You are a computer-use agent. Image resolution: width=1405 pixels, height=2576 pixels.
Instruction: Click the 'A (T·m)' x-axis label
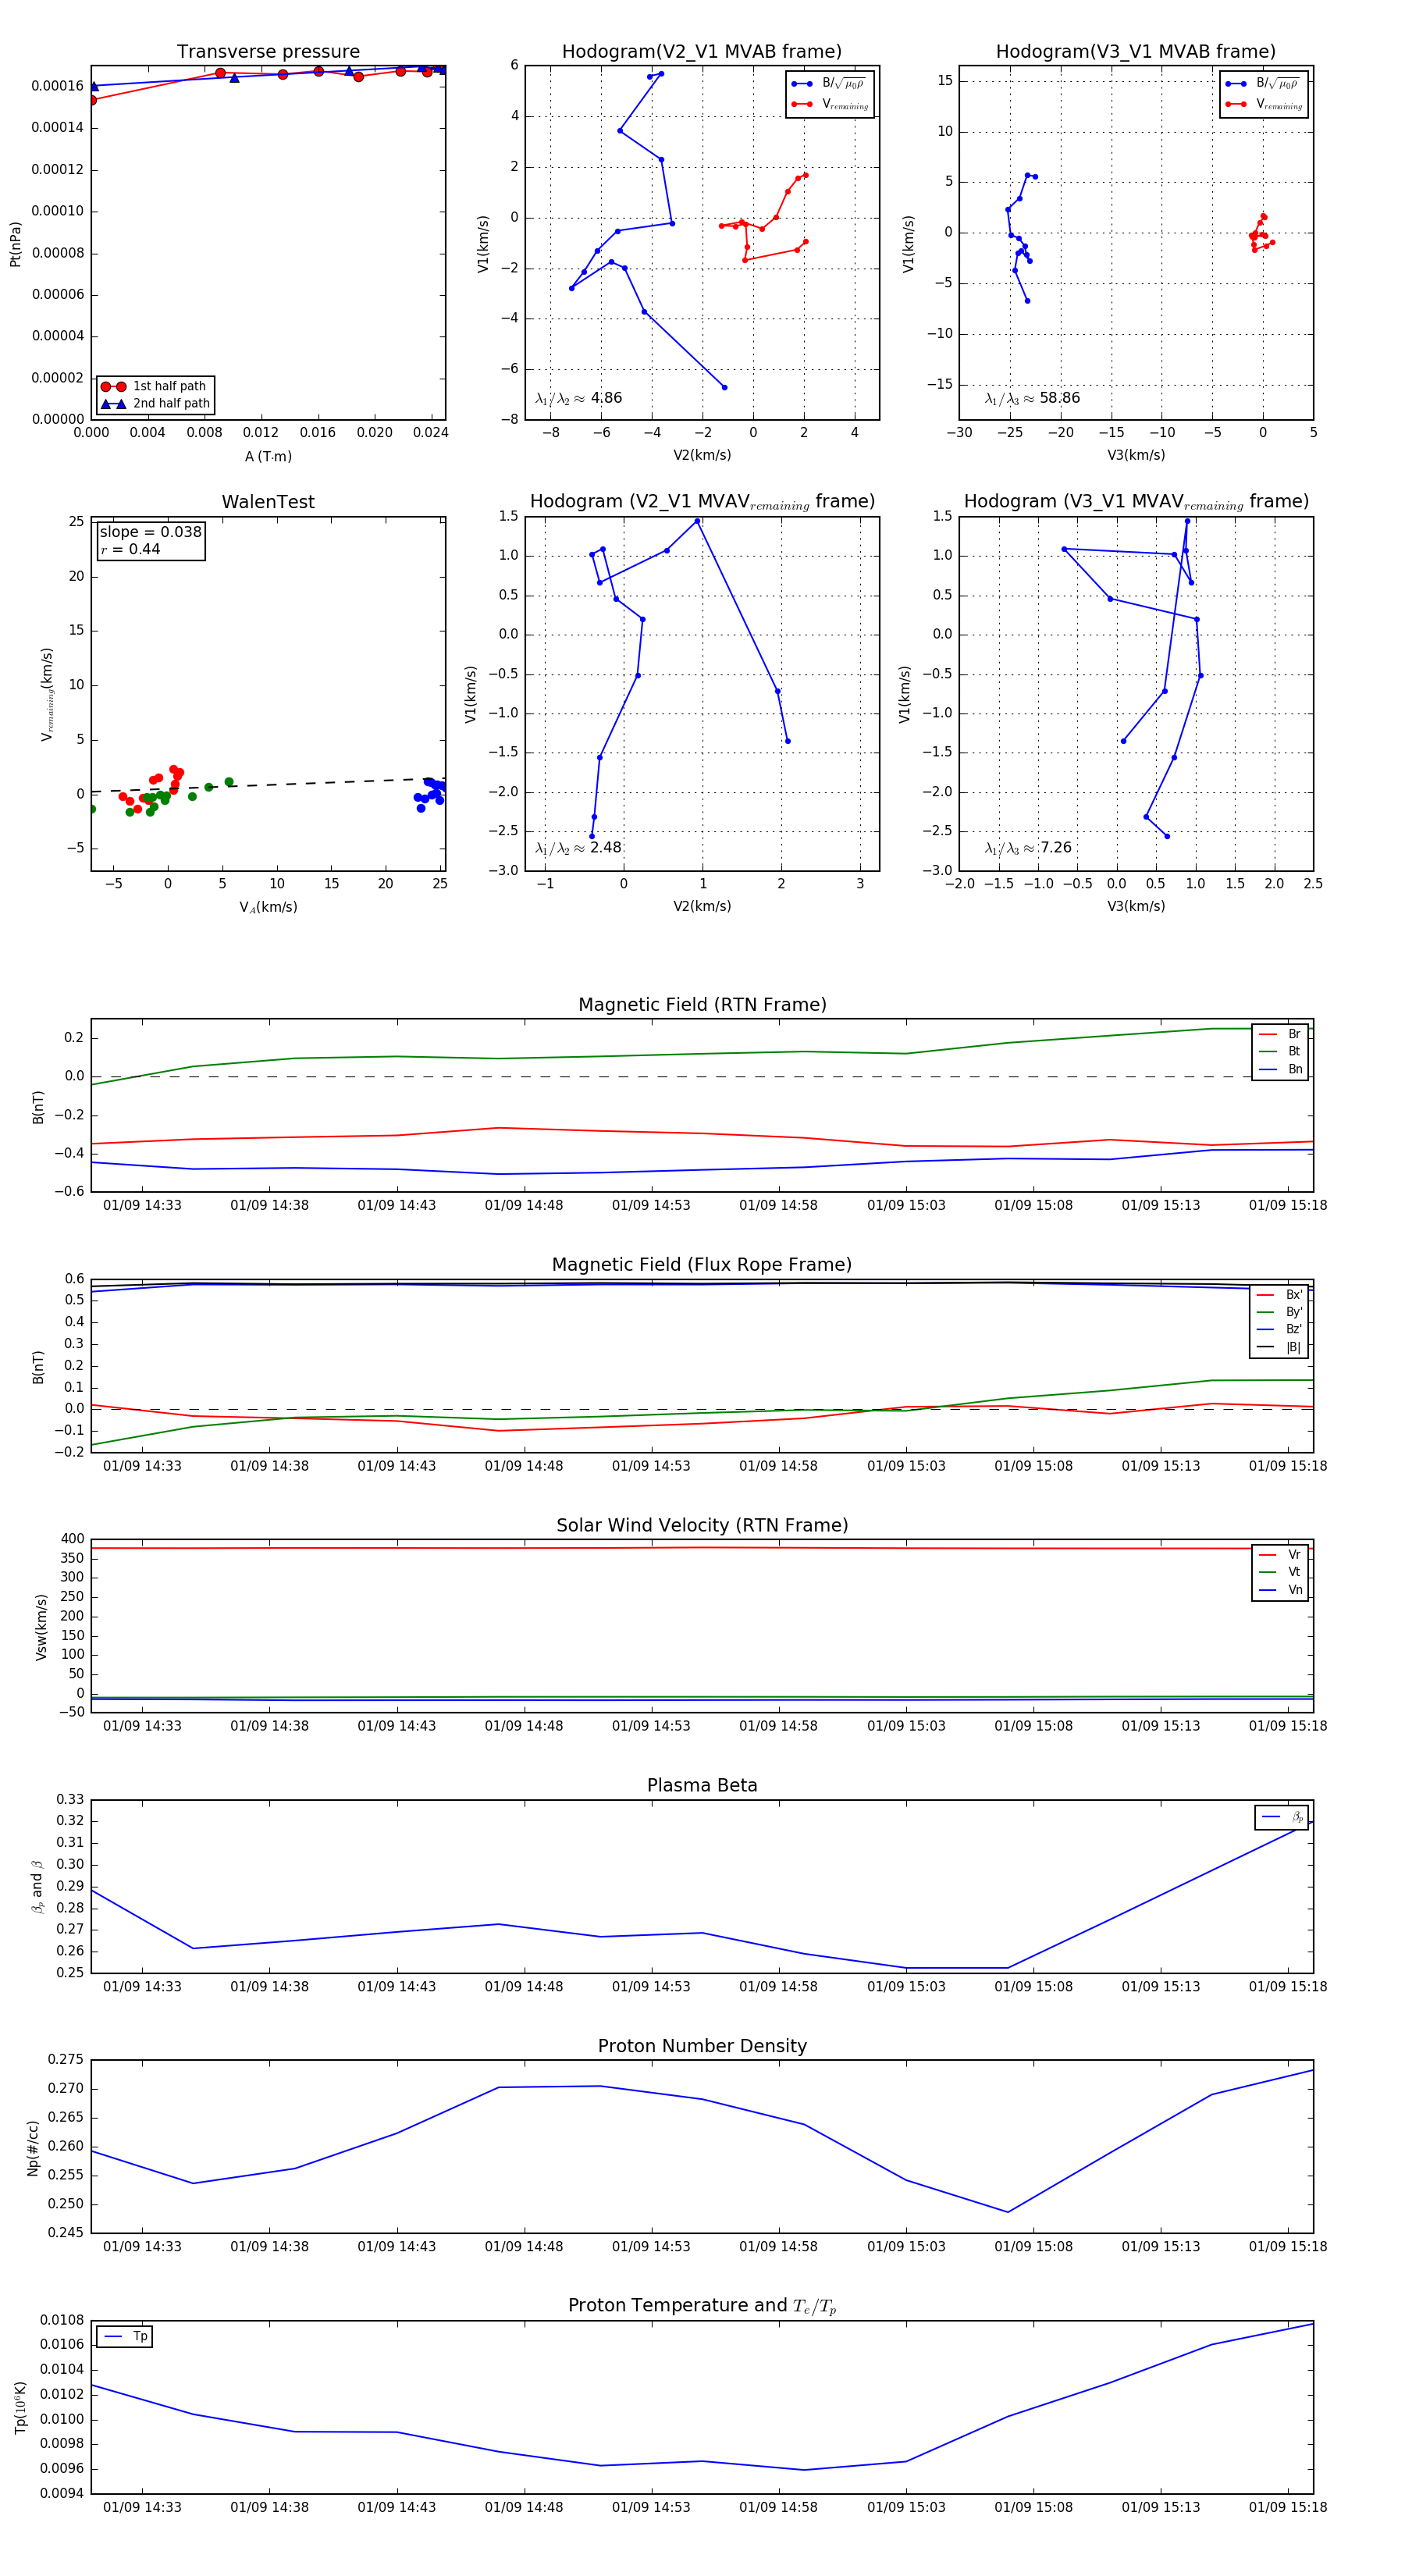pos(268,456)
